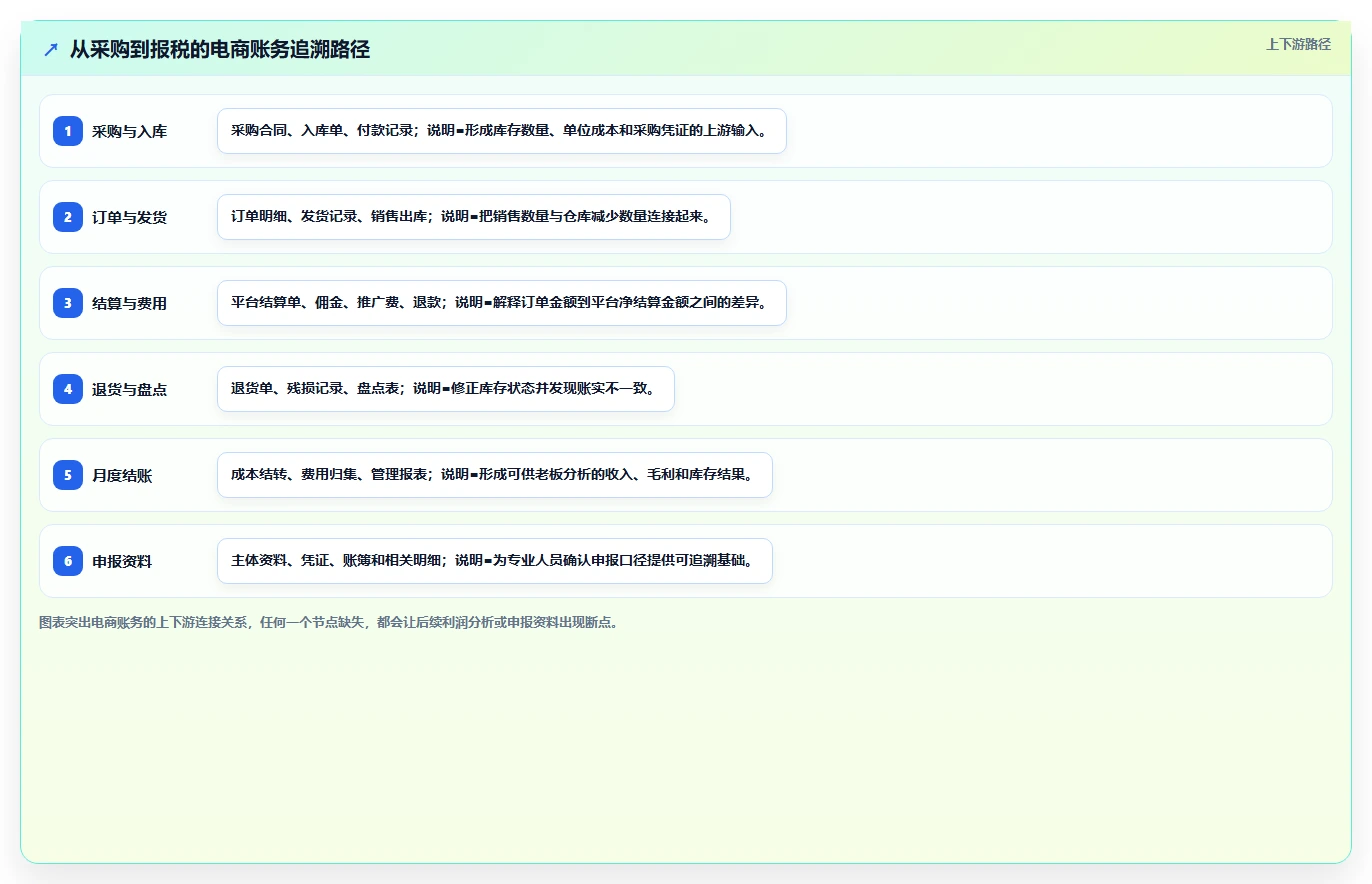Click the description box starting 退货单、残损记录

pos(446,389)
